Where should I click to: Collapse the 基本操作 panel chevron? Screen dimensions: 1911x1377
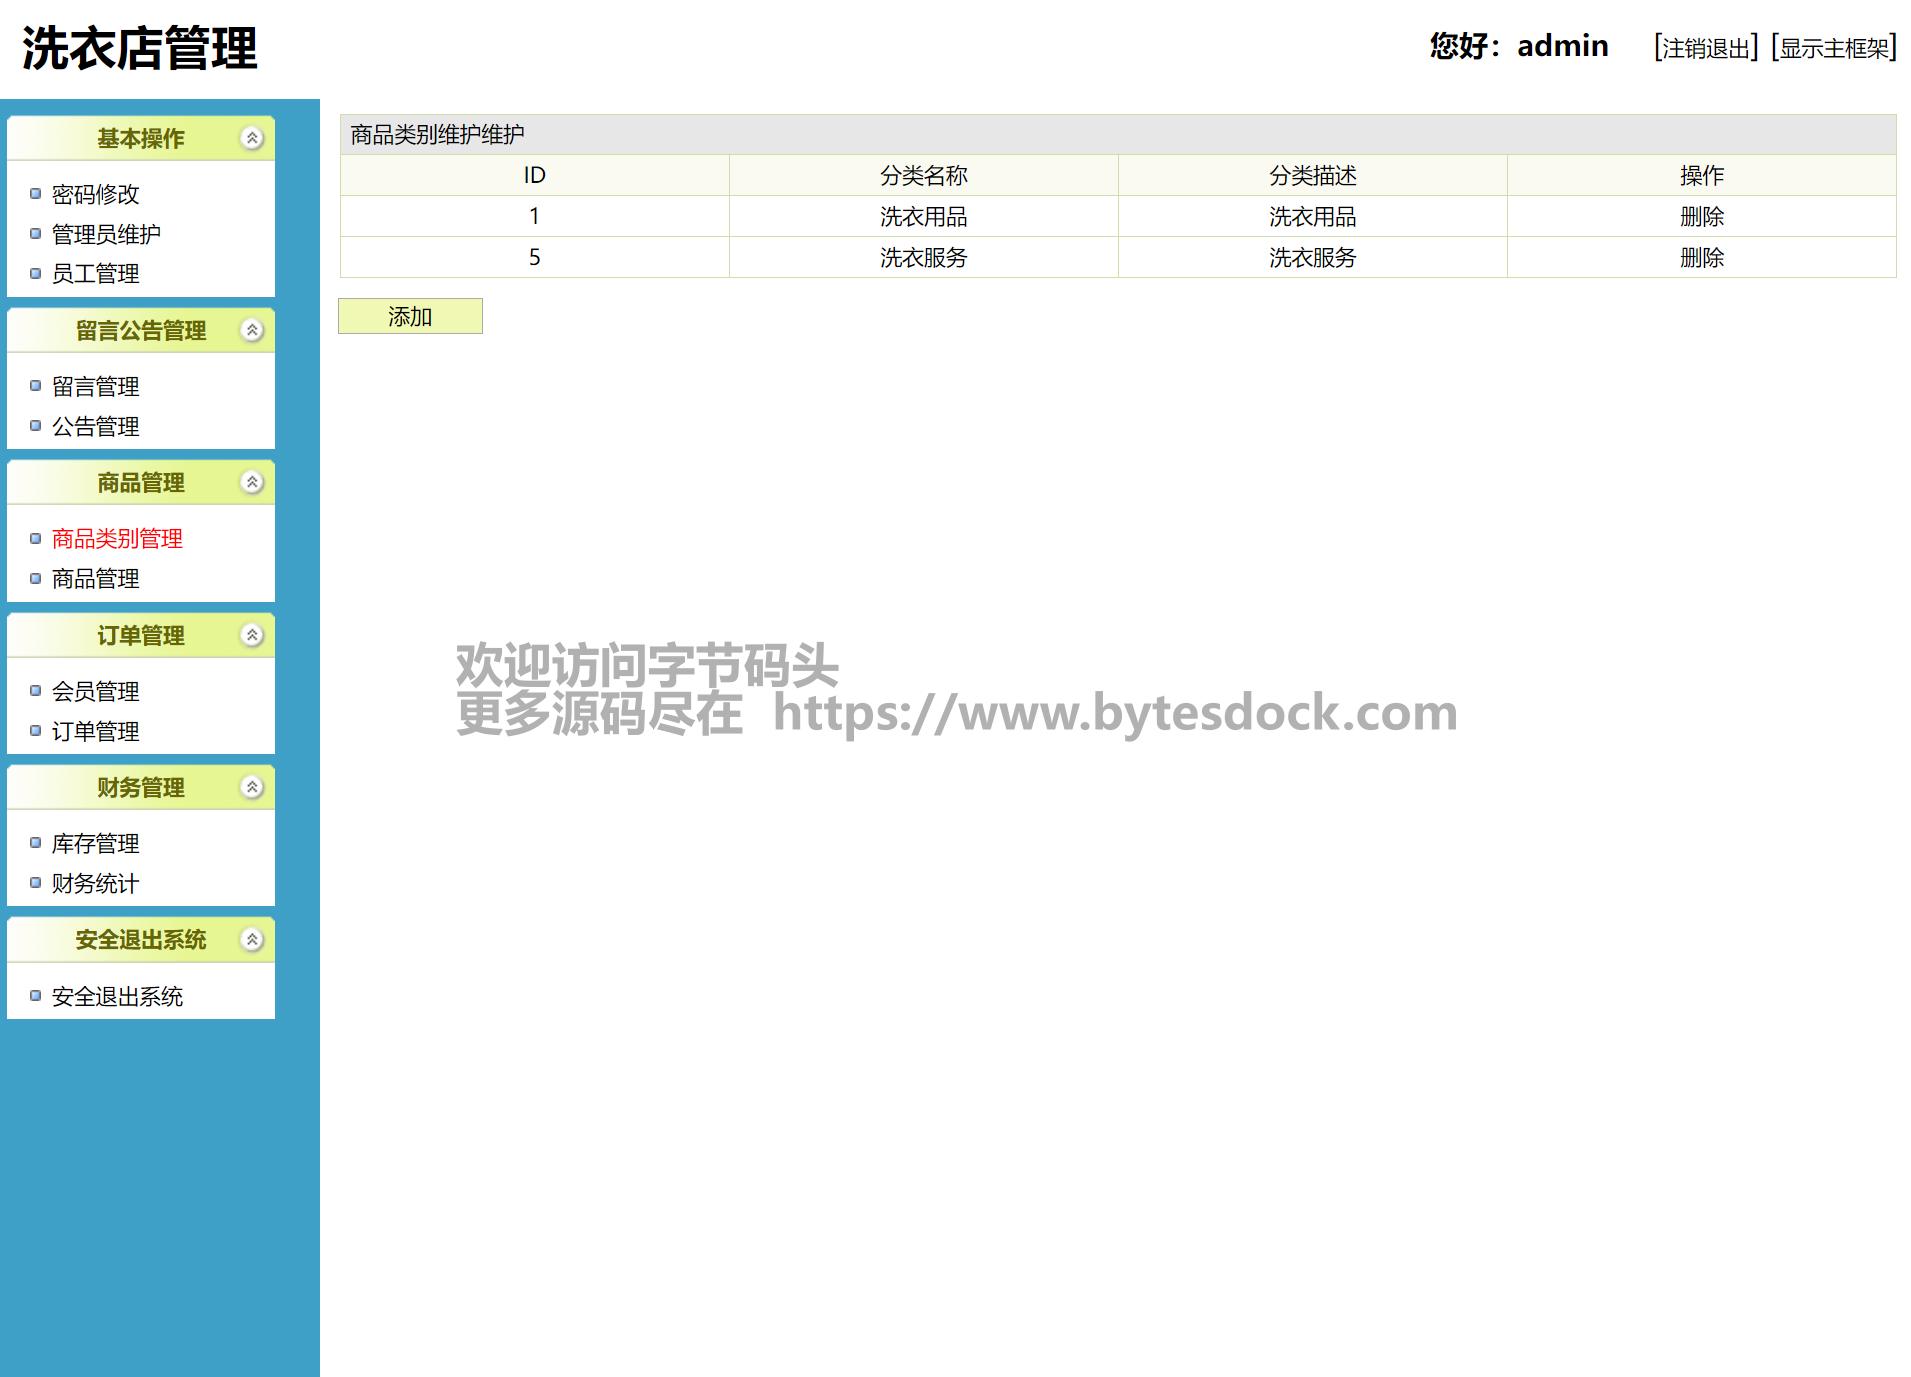click(252, 138)
